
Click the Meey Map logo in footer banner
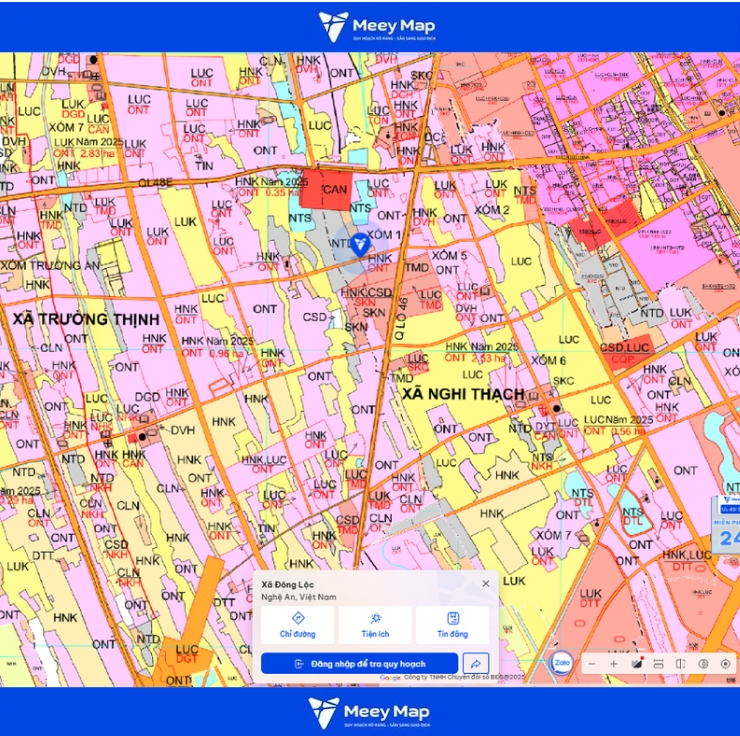coord(369,712)
